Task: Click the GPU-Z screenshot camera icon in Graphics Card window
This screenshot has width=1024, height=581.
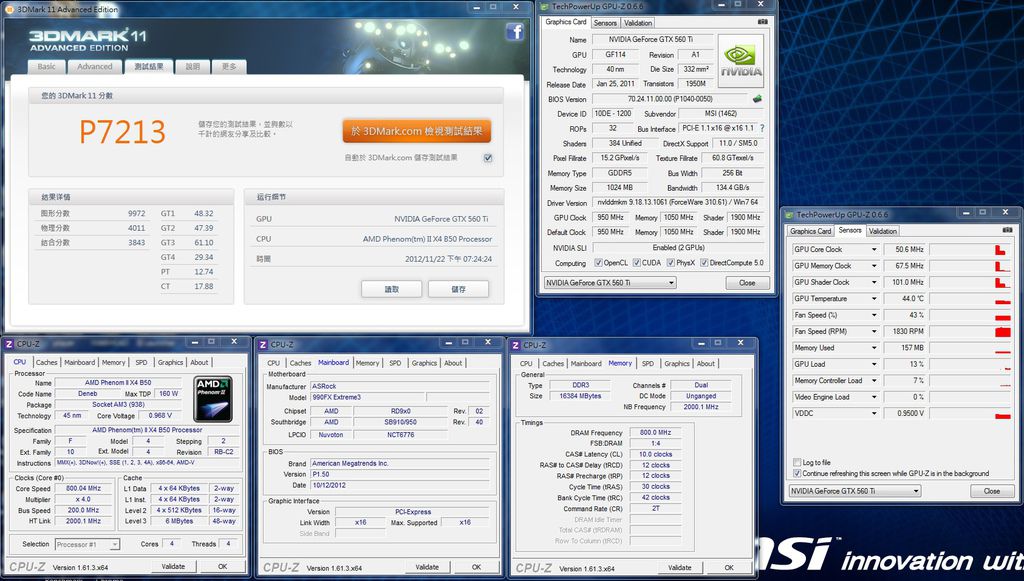Action: coord(762,22)
